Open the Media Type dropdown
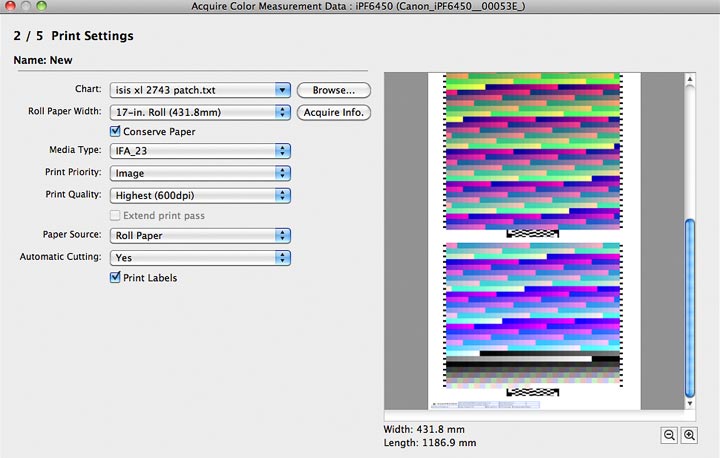Screen dimensions: 720x458 pos(200,151)
